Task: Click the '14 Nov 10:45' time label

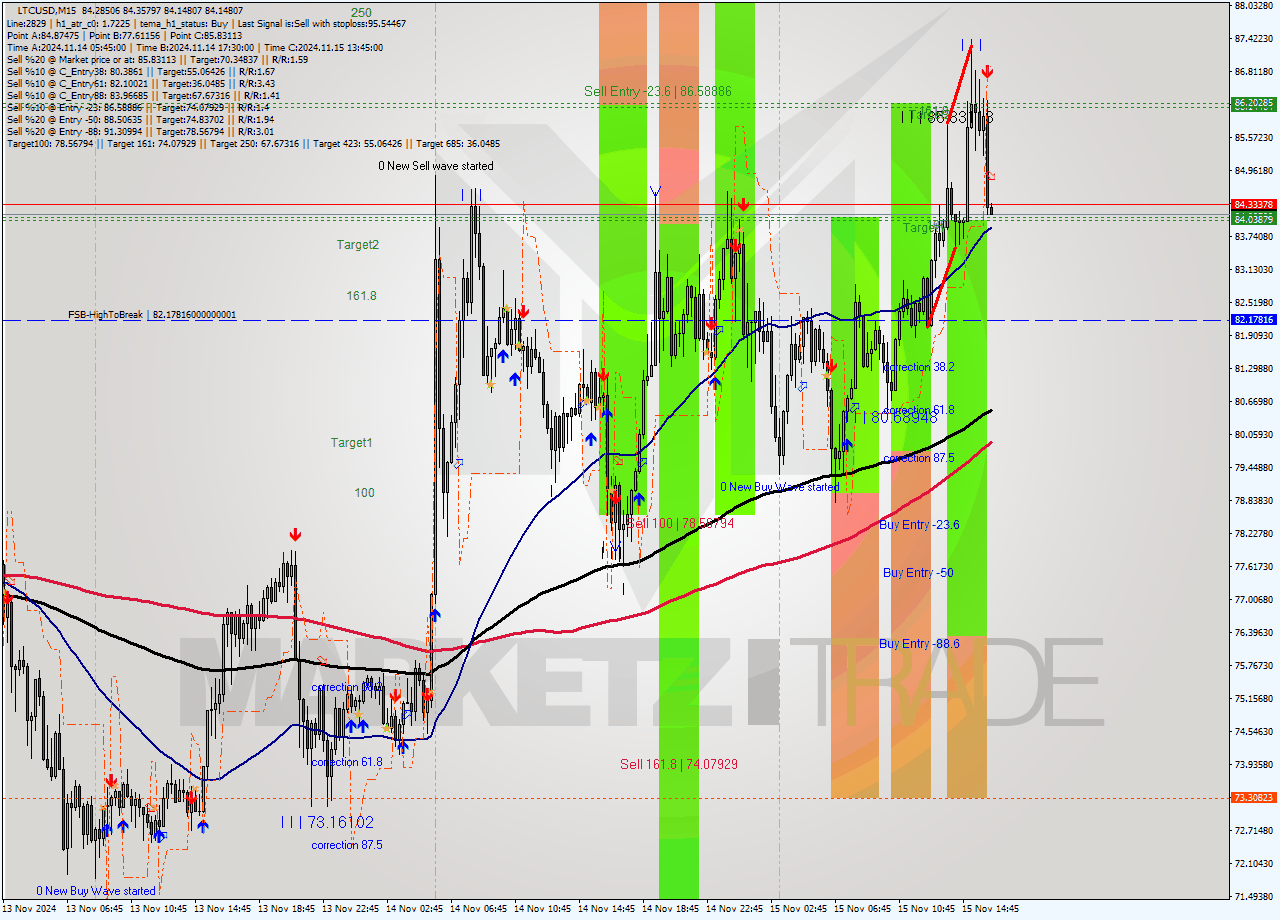Action: [542, 909]
